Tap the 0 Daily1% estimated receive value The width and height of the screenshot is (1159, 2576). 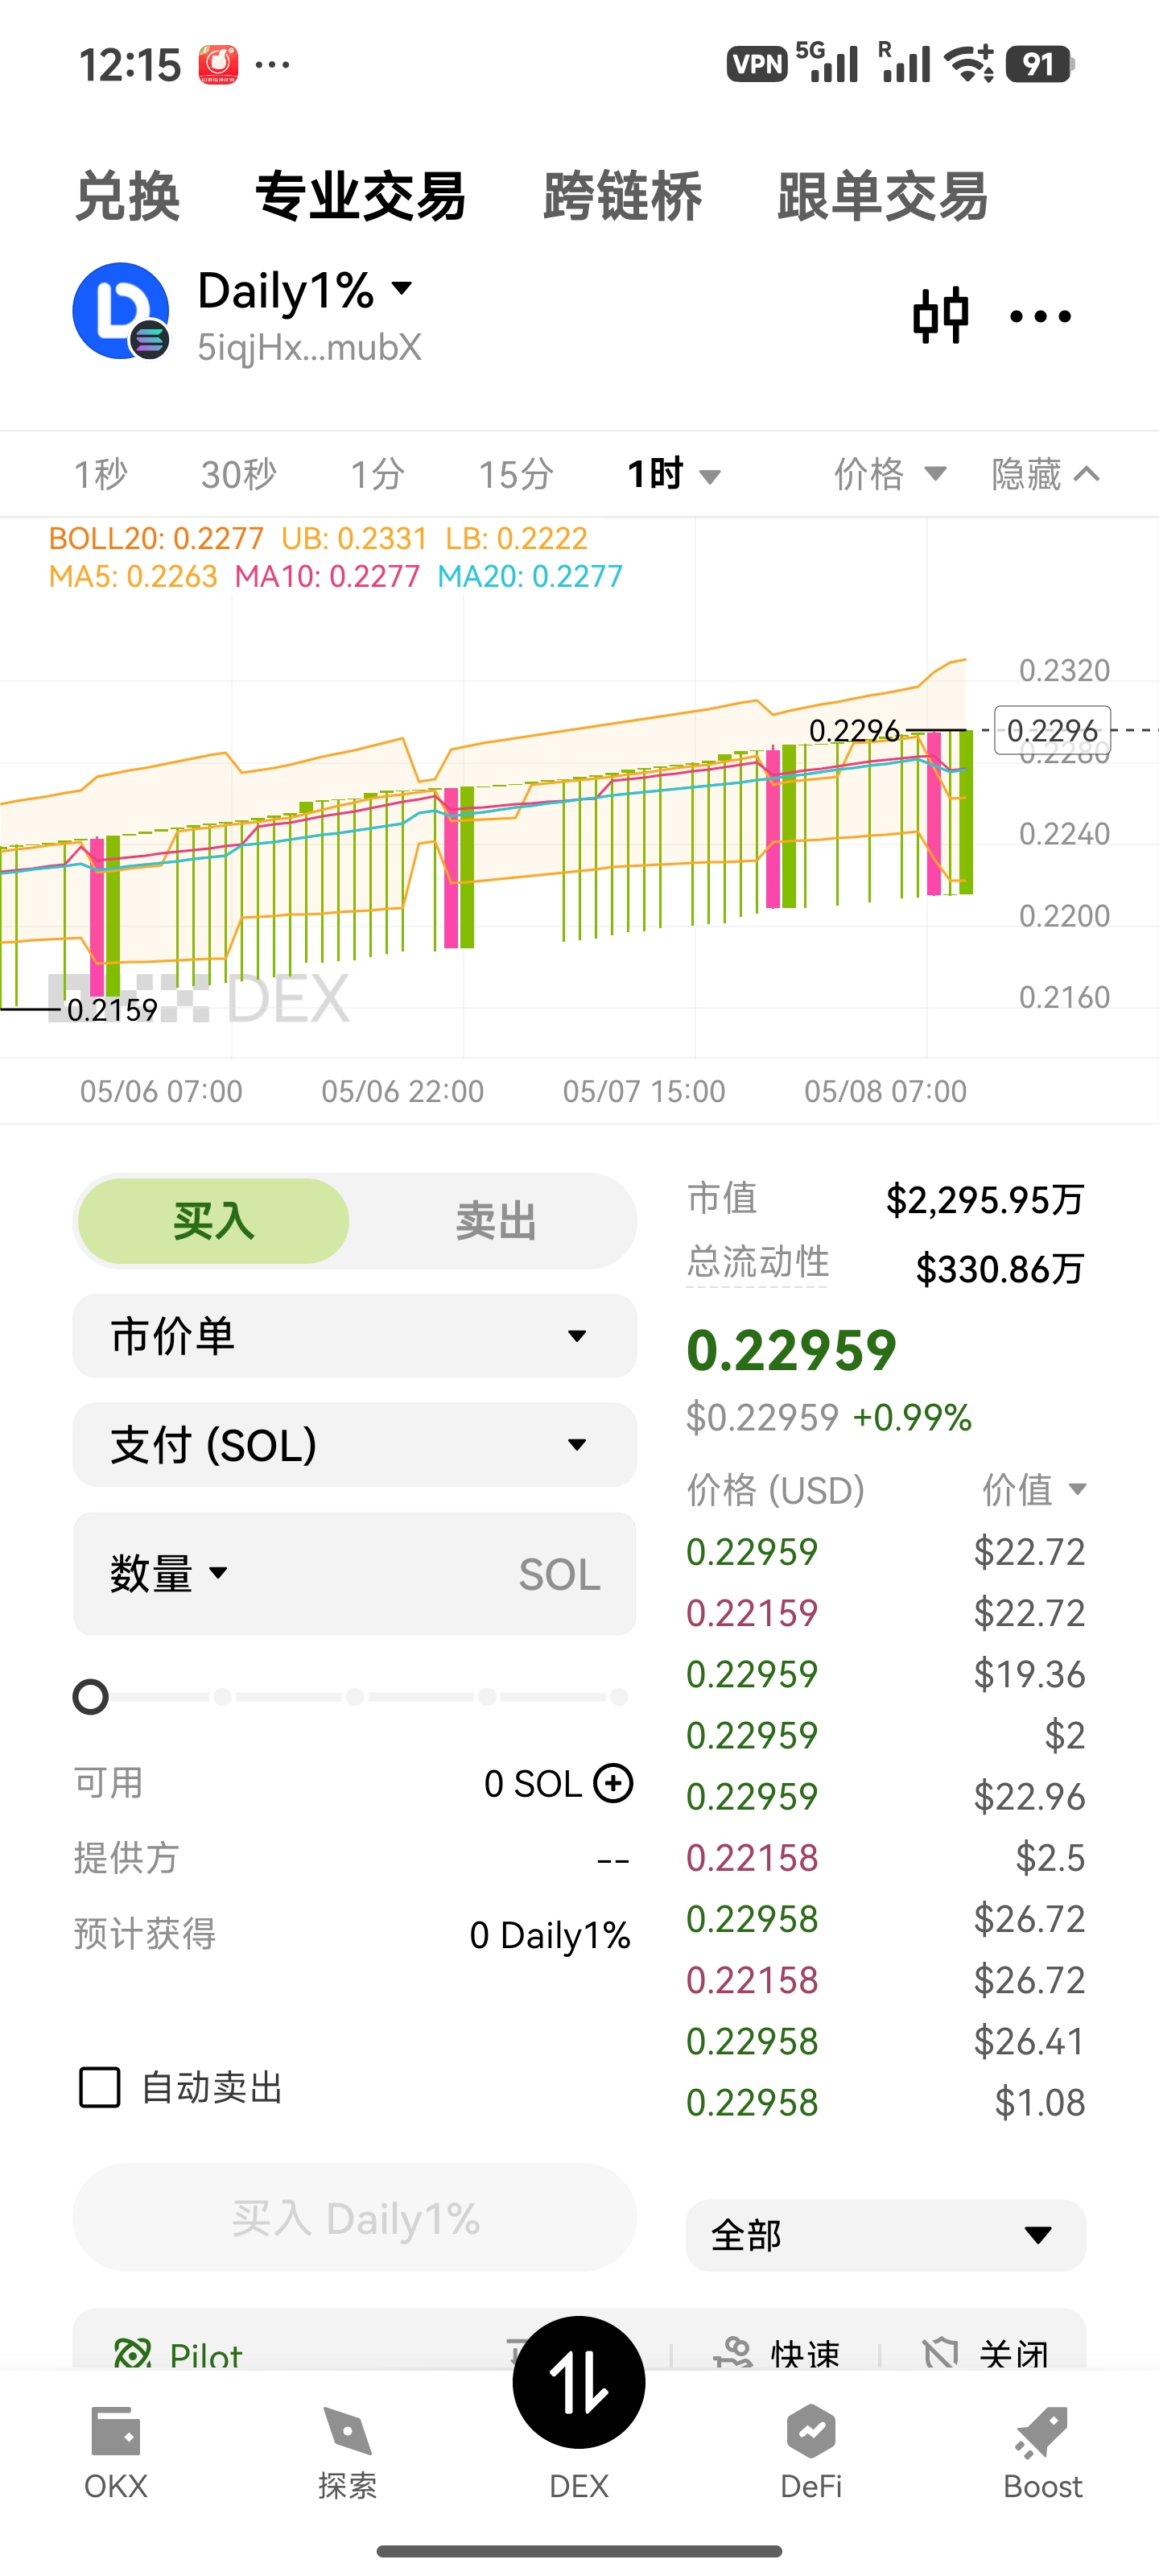550,1935
